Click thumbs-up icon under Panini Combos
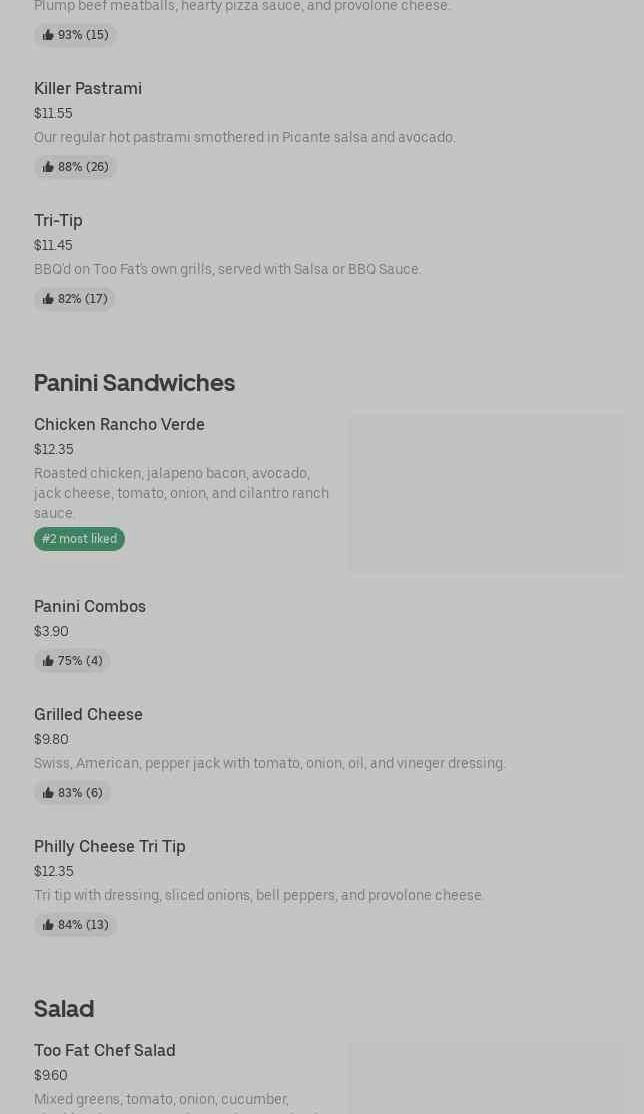 pyautogui.click(x=48, y=661)
